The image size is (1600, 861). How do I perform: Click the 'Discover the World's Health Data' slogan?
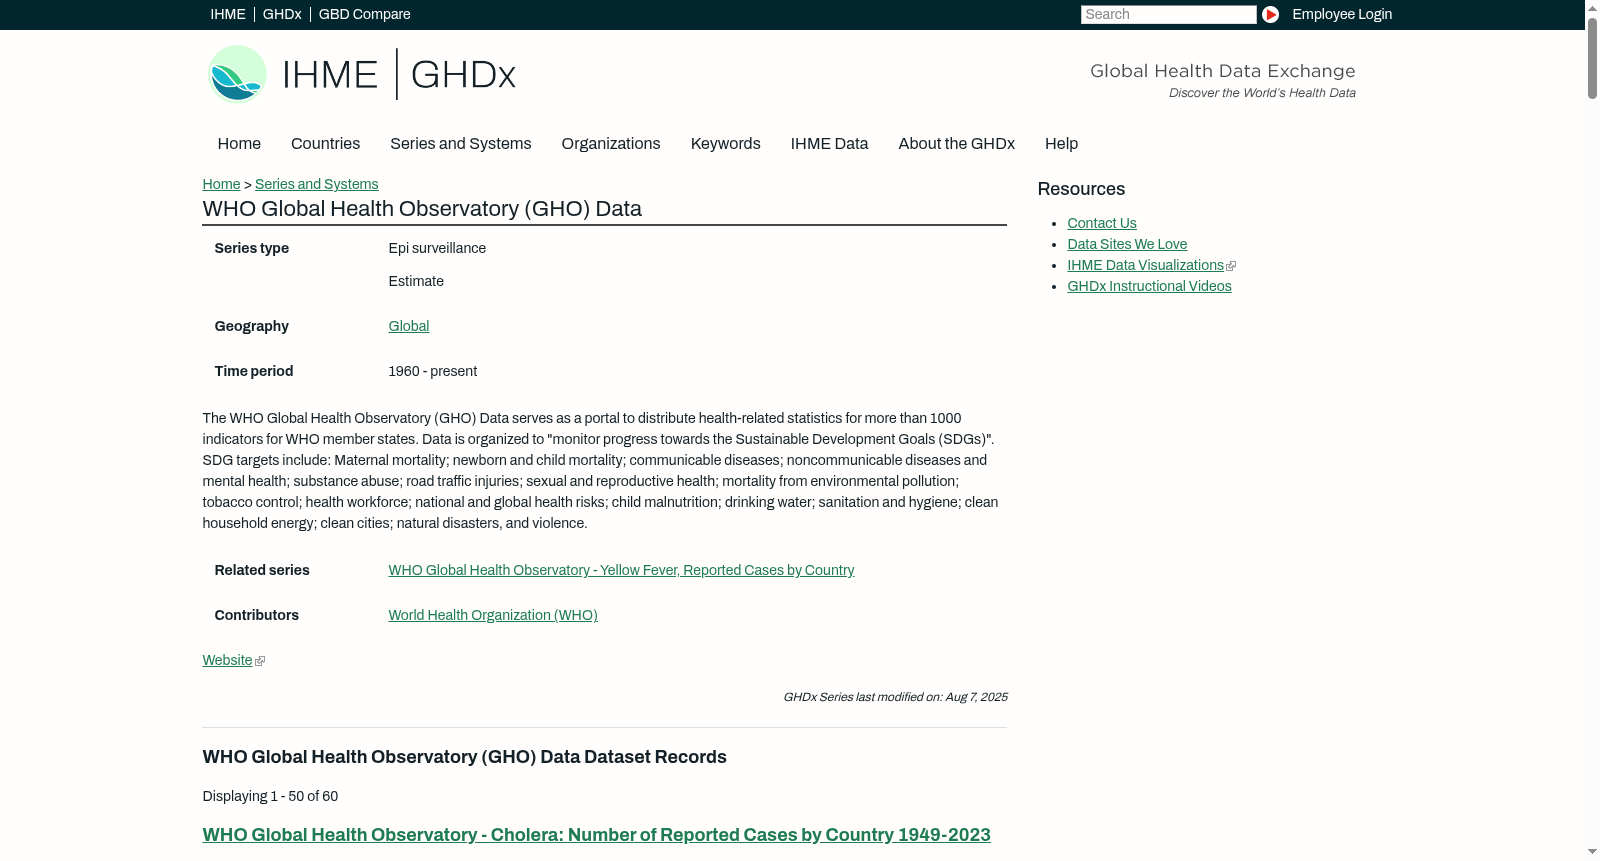coord(1262,93)
